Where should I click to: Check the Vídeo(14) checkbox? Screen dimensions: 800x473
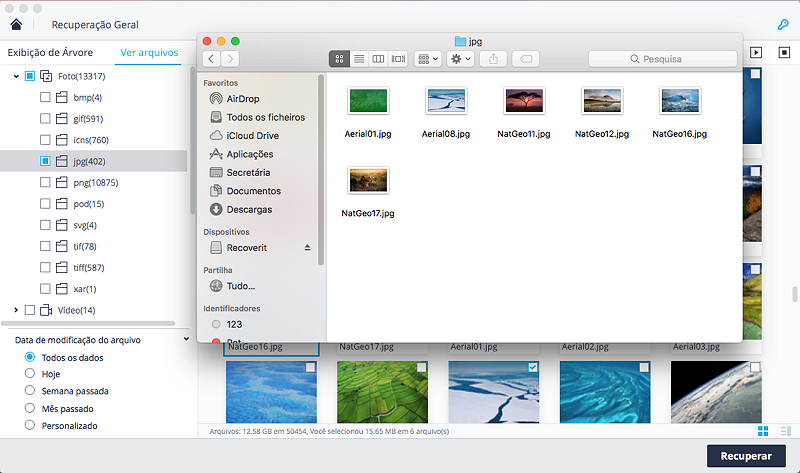[30, 310]
